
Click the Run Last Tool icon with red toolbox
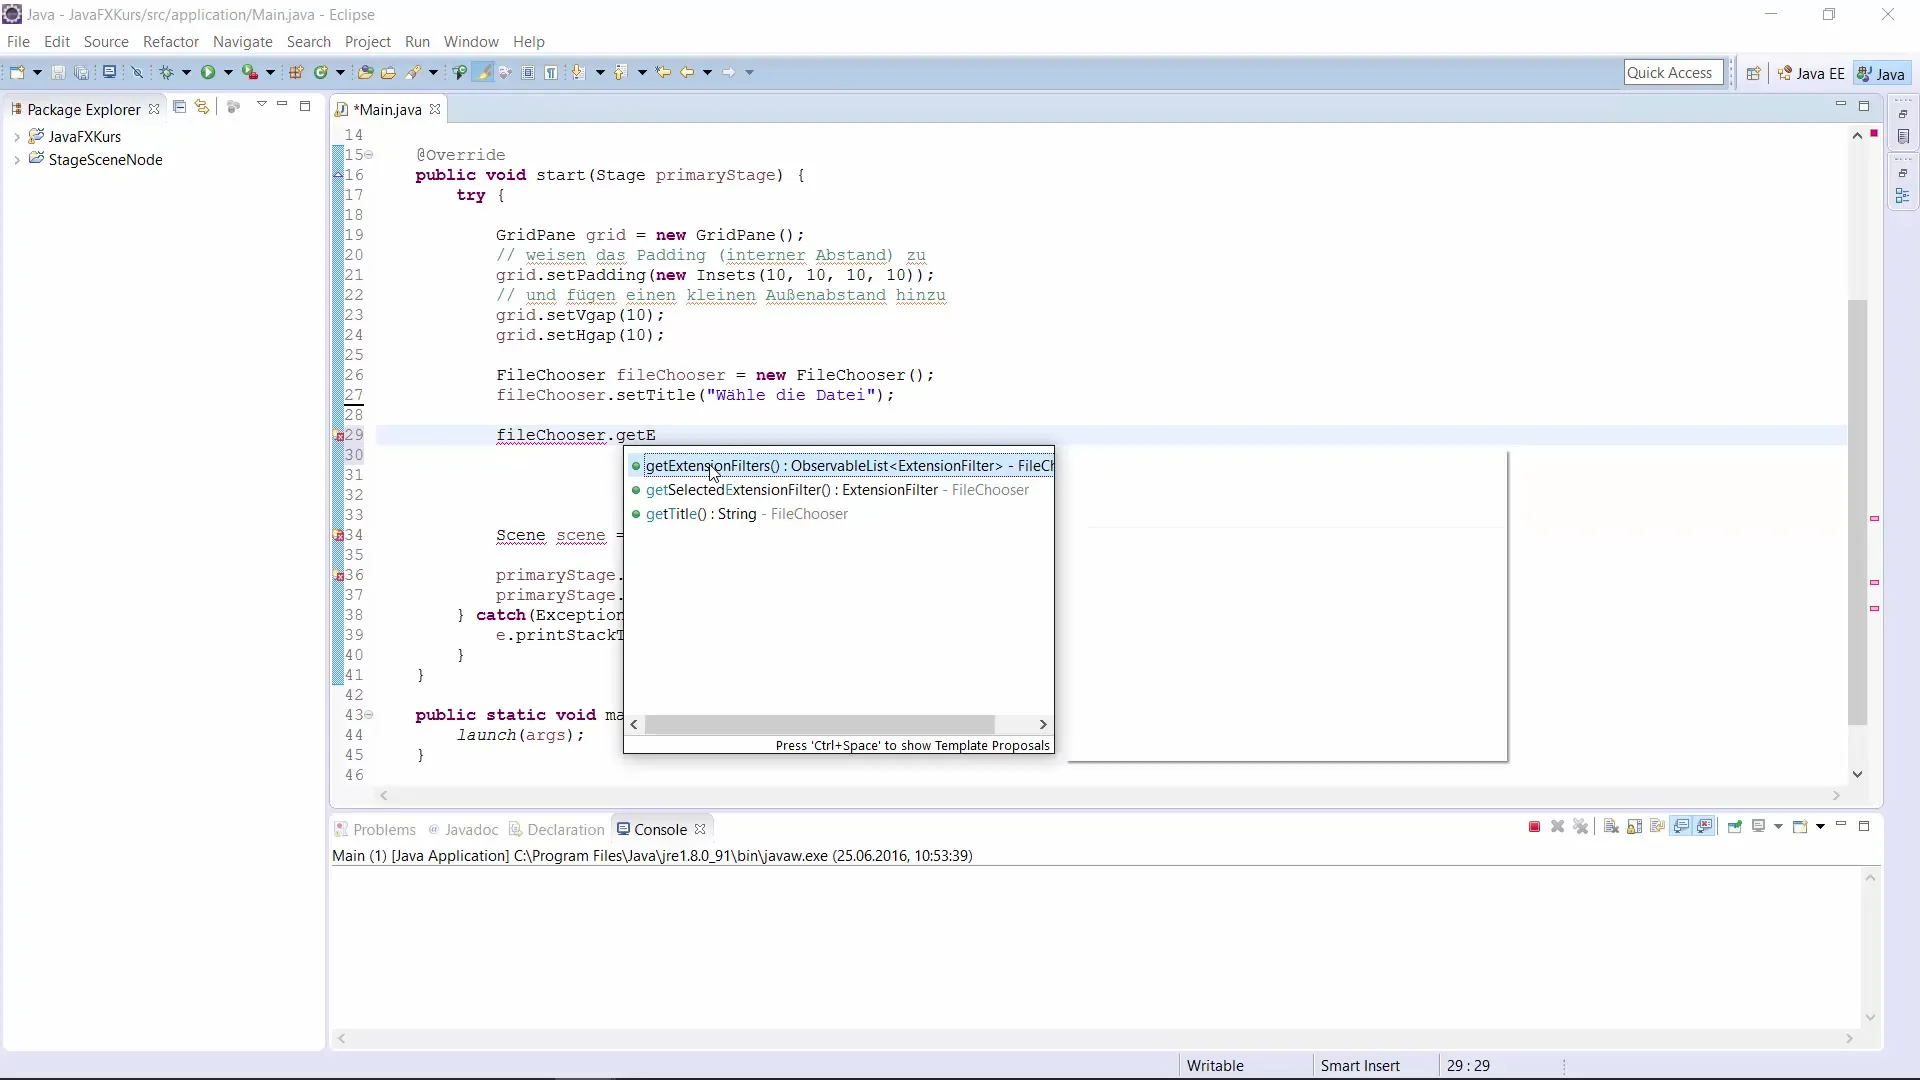pyautogui.click(x=249, y=72)
